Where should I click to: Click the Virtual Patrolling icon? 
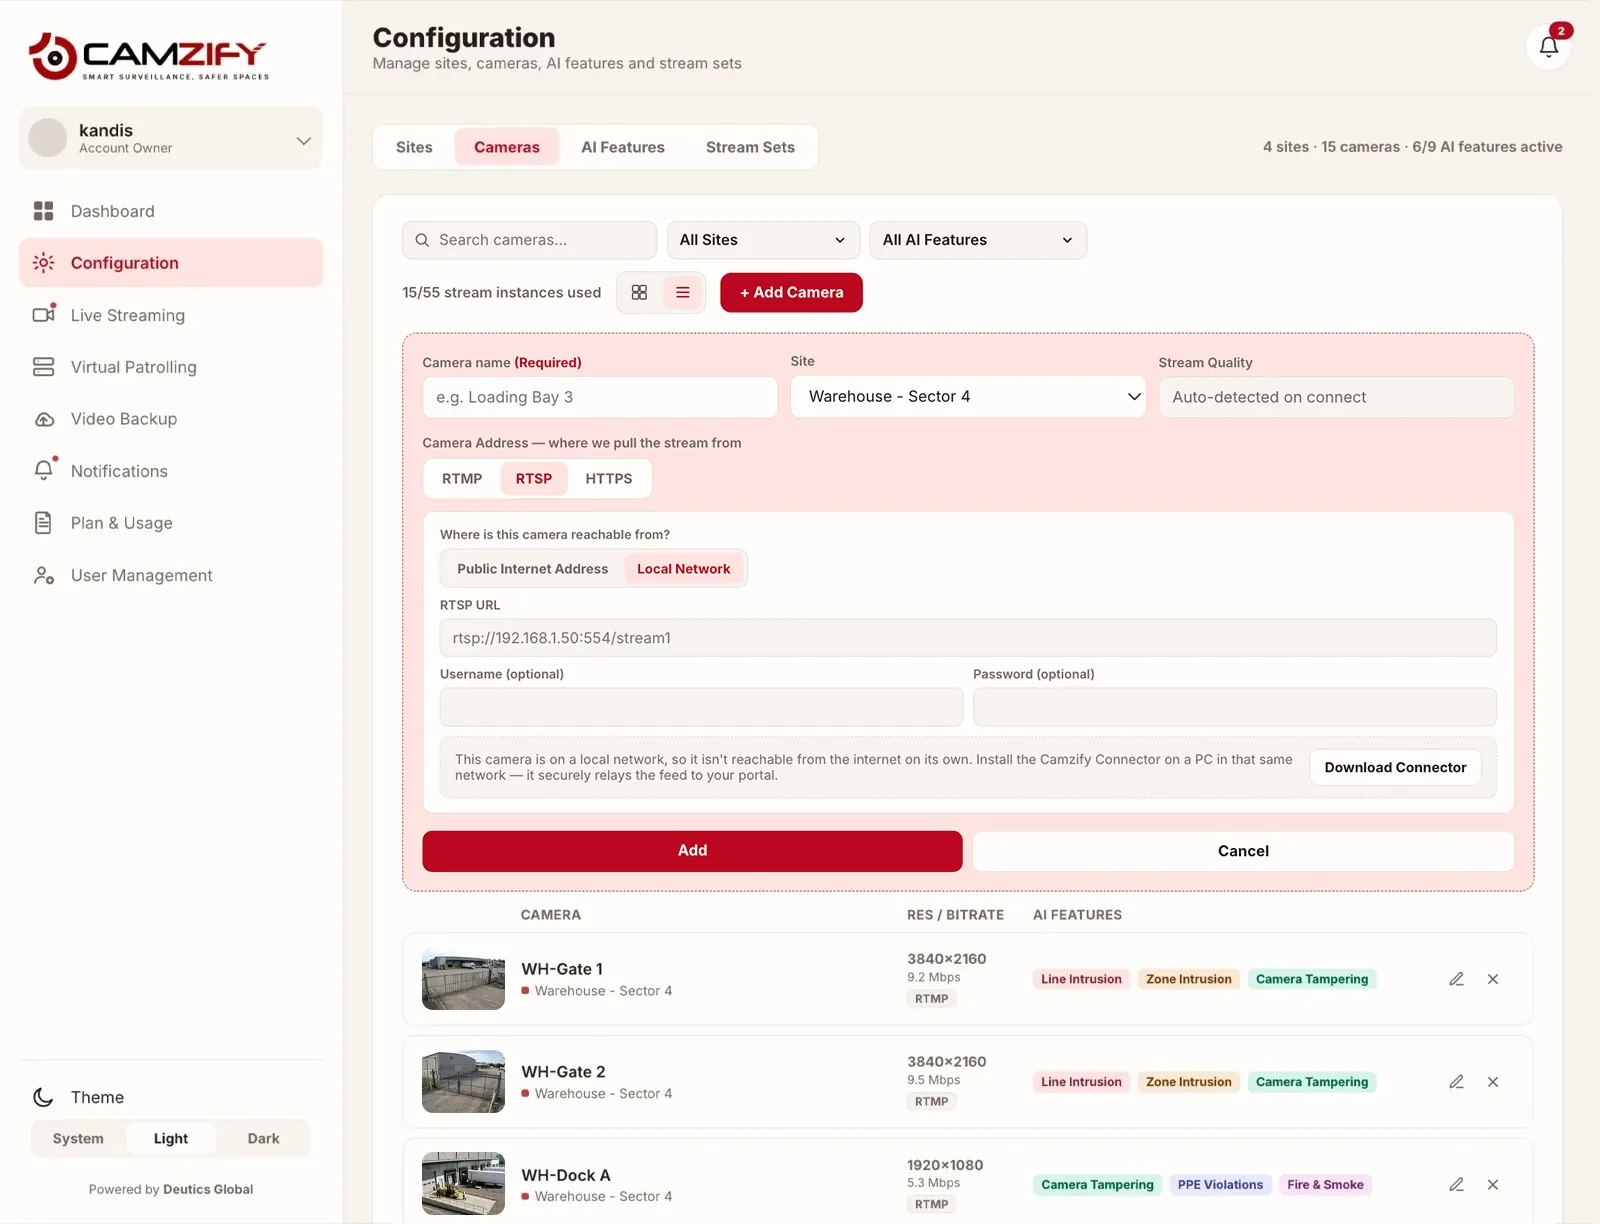click(43, 367)
